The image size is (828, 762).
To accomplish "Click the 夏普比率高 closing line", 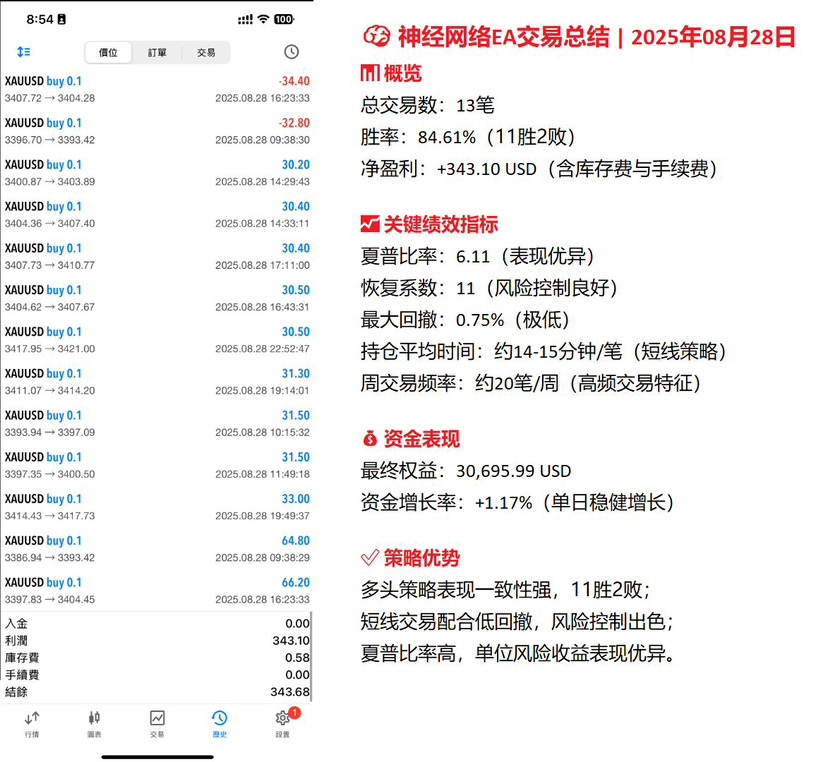I will click(x=518, y=653).
